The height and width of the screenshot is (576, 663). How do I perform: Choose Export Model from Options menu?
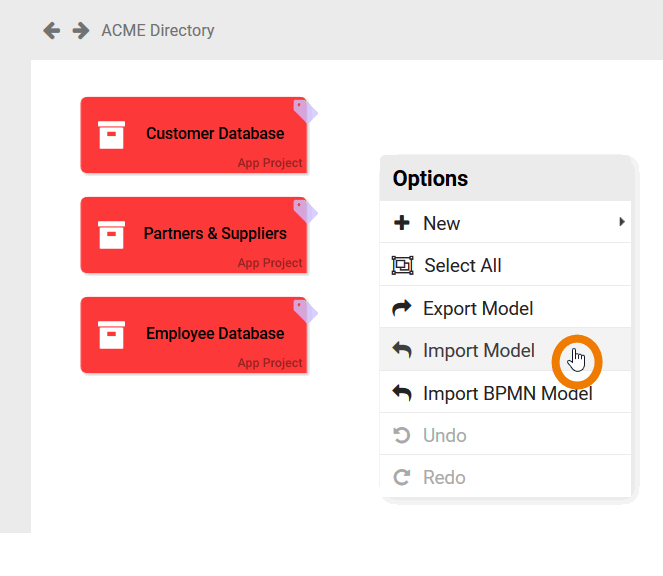(x=478, y=308)
